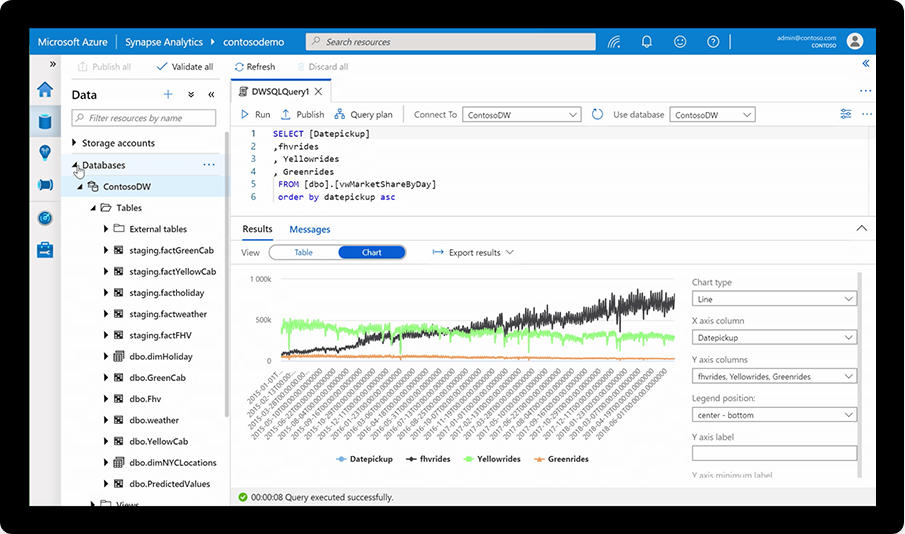905x534 pixels.
Task: Open the user account avatar
Action: (x=855, y=41)
